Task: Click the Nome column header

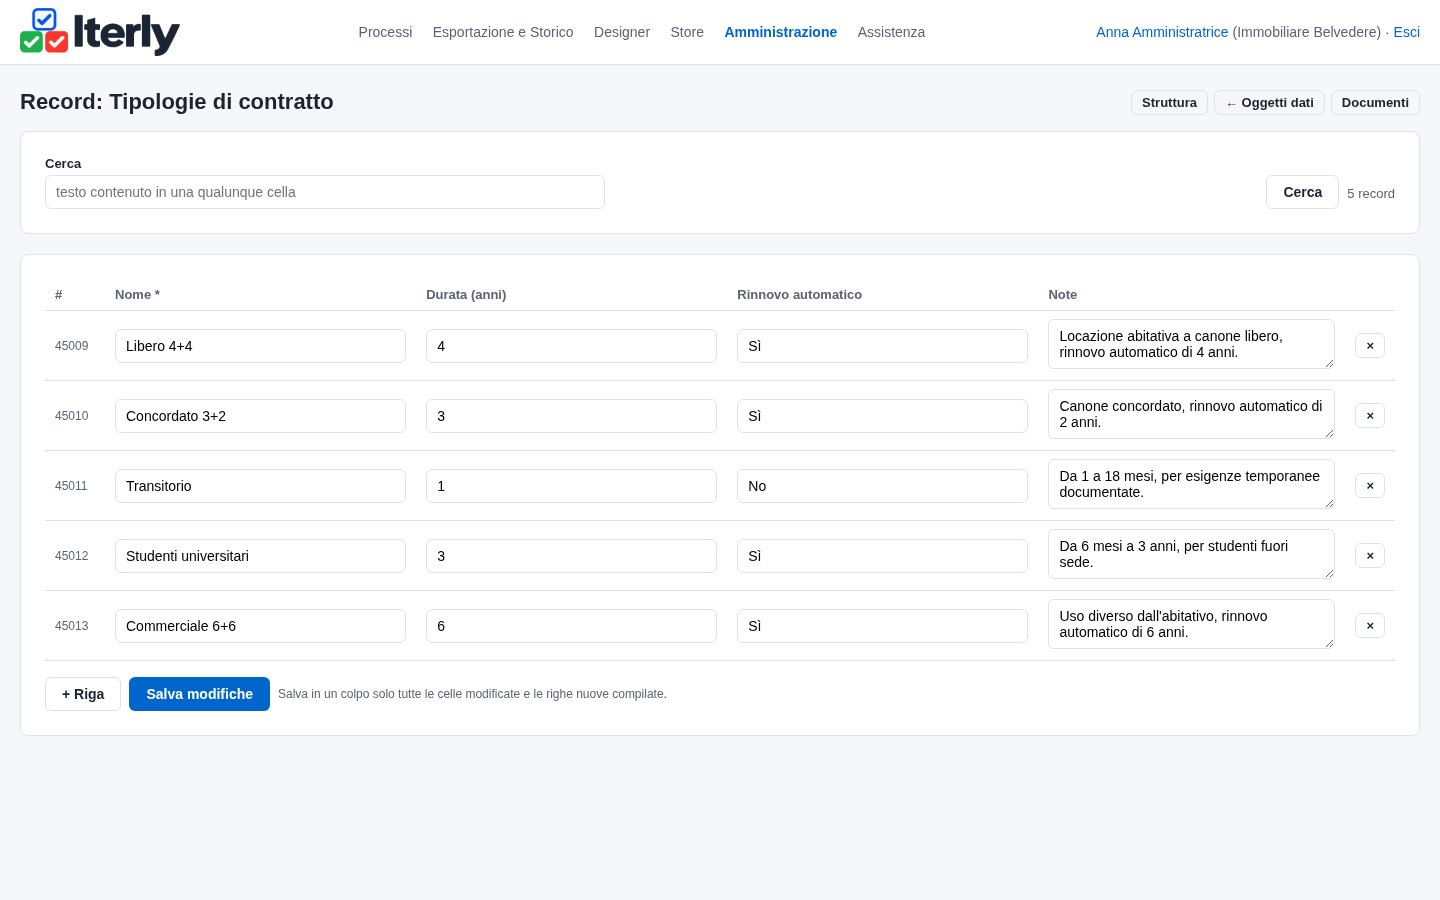Action: 137,295
